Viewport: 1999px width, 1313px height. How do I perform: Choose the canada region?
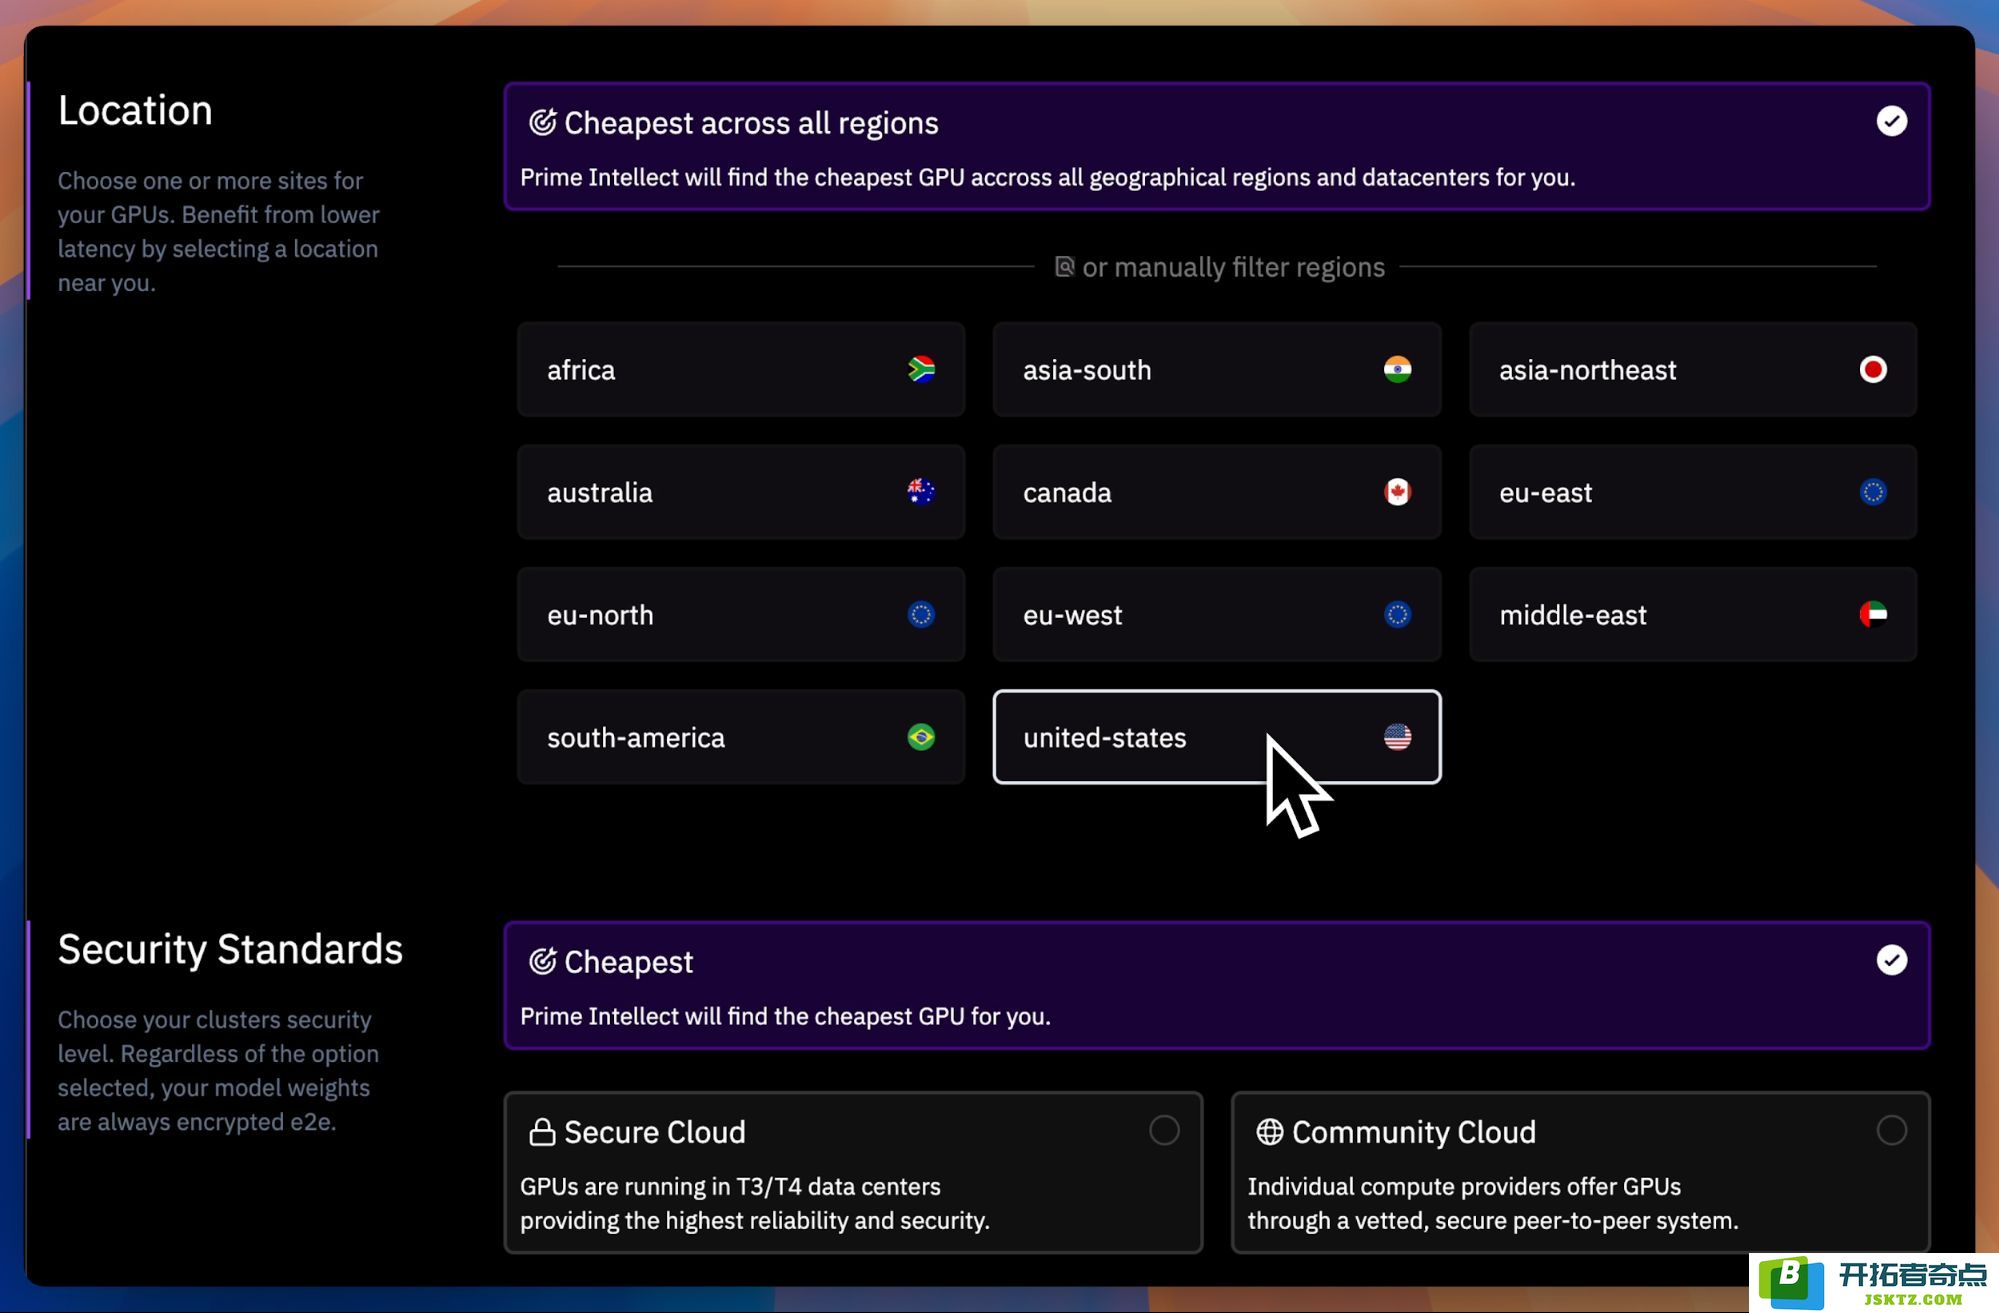click(1217, 492)
